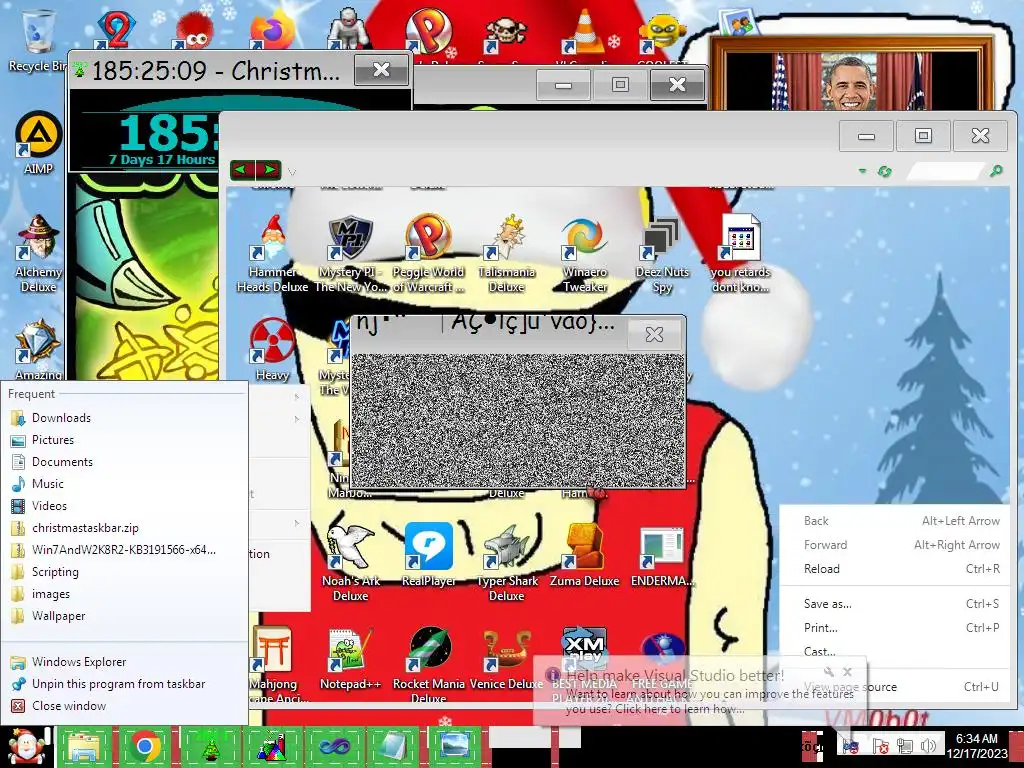Open the Recycle Bin desktop icon

point(37,39)
